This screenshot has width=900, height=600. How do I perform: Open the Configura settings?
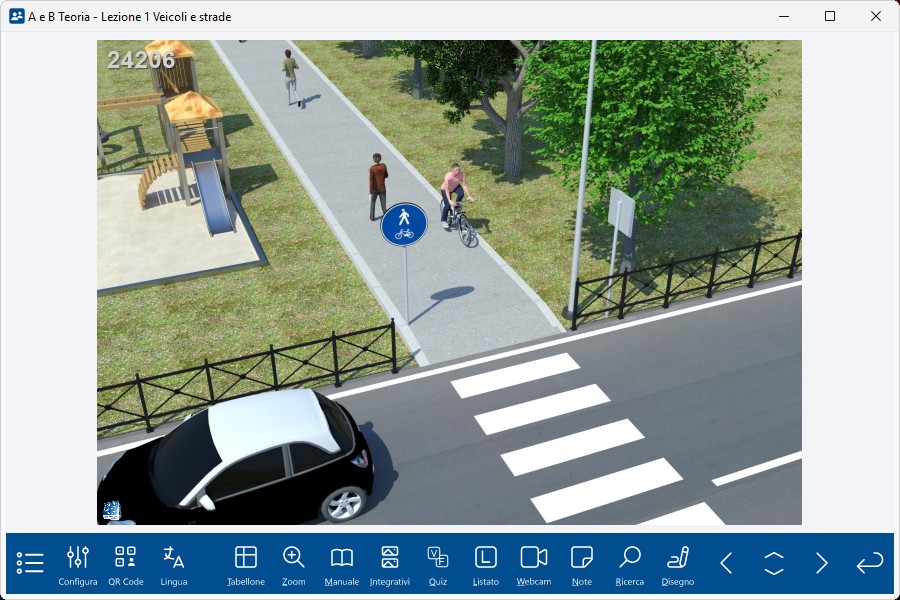pos(78,564)
